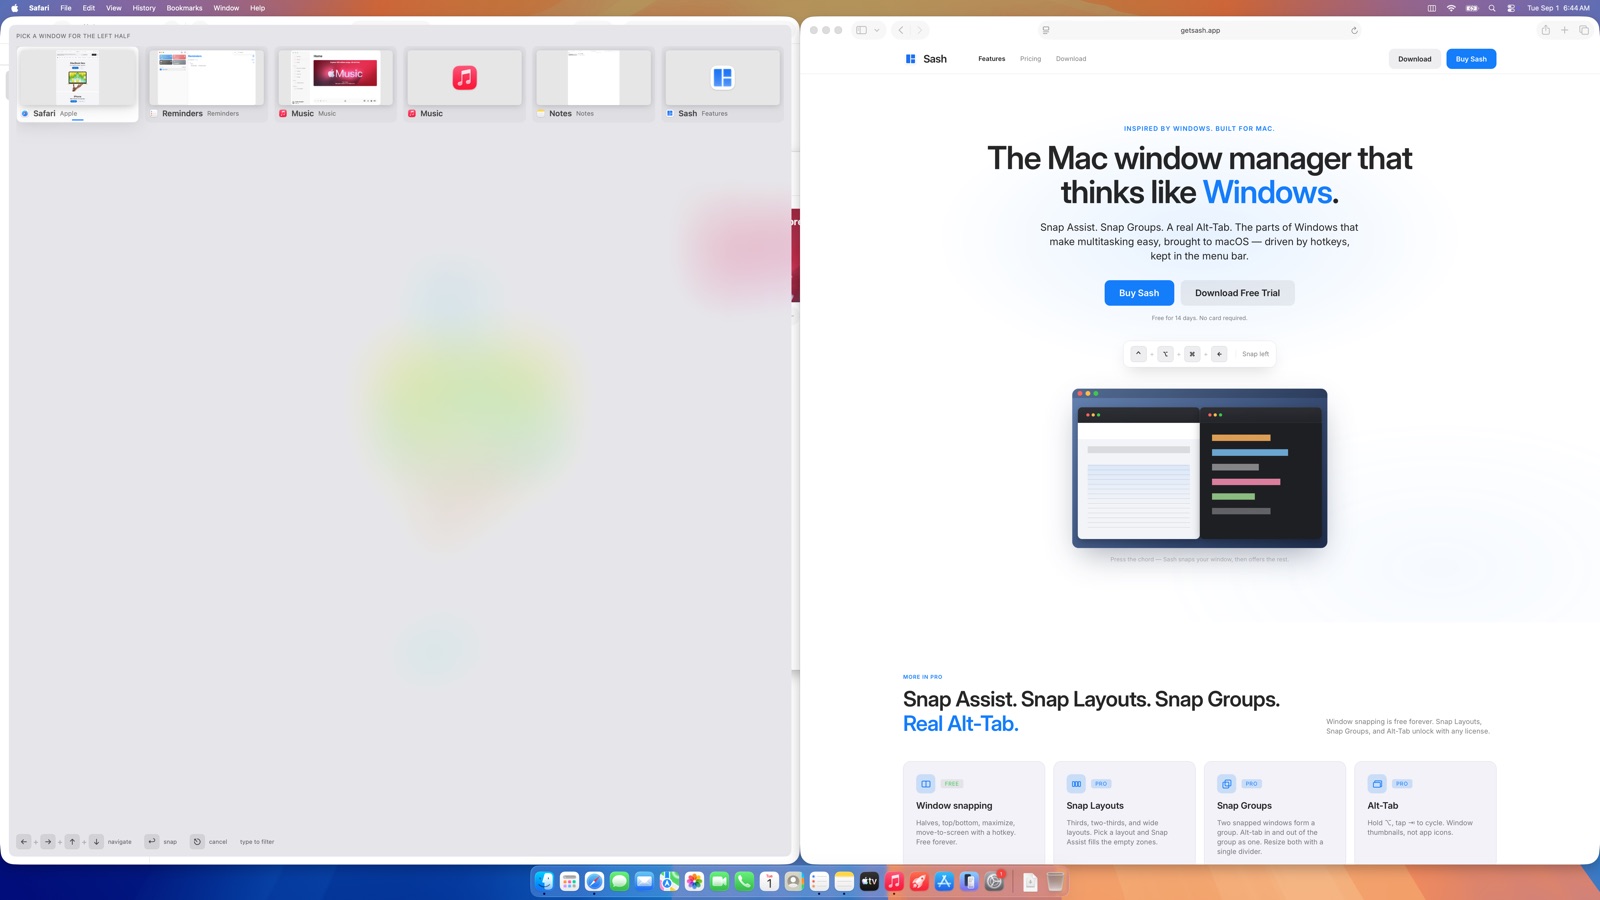The width and height of the screenshot is (1600, 900).
Task: Show Safari sidebar in getsash.app window
Action: point(861,30)
